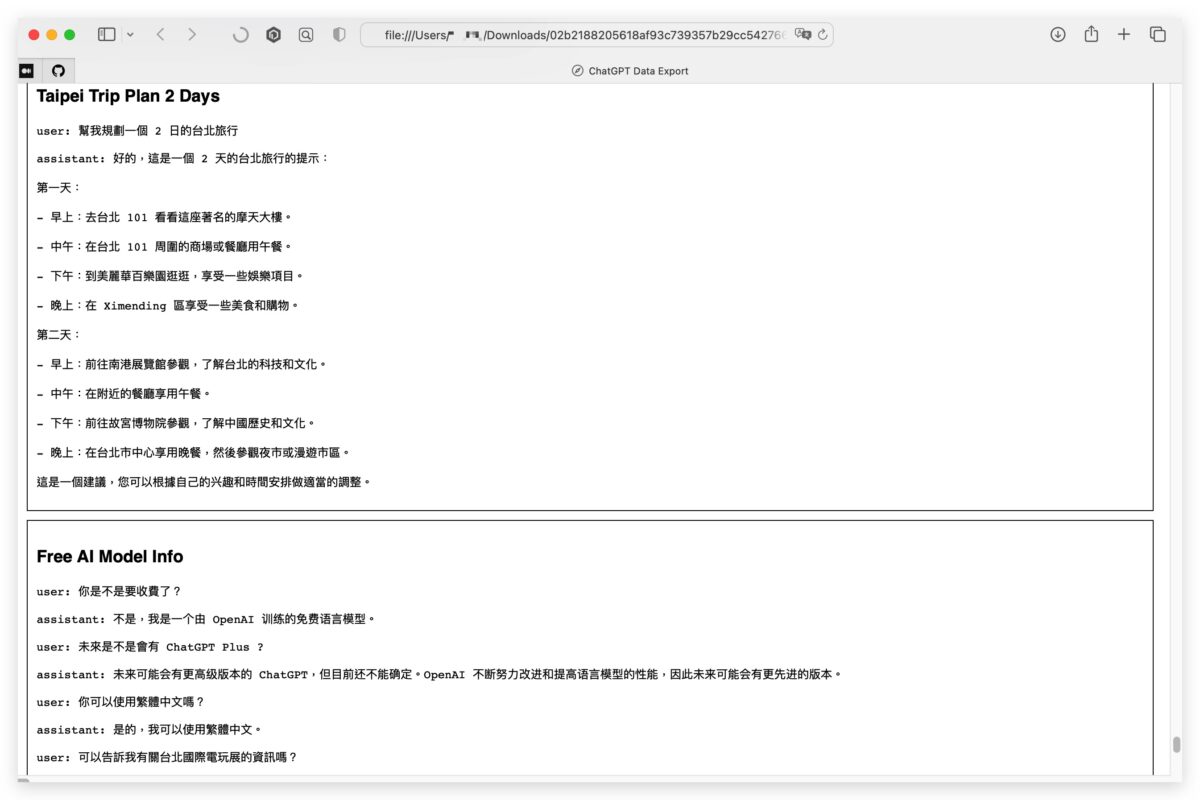Image resolution: width=1200 pixels, height=800 pixels.
Task: Click the line "user: 未來是不是會有 ChatGPT Plus ?"
Action: point(150,647)
